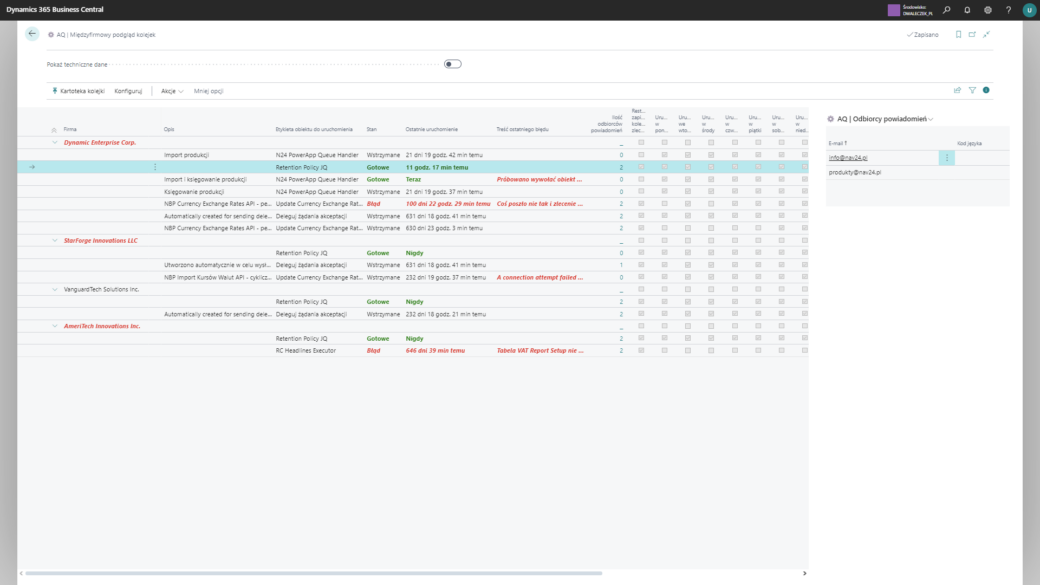
Task: Click the back arrow button
Action: click(32, 34)
